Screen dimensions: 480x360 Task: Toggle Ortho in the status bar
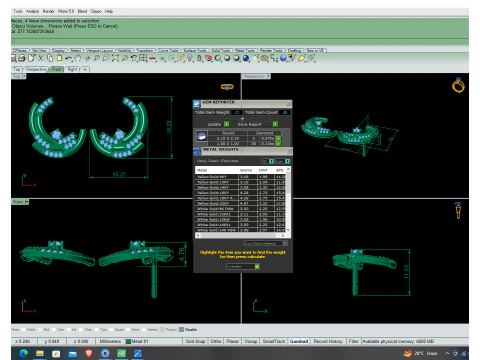coord(216,341)
